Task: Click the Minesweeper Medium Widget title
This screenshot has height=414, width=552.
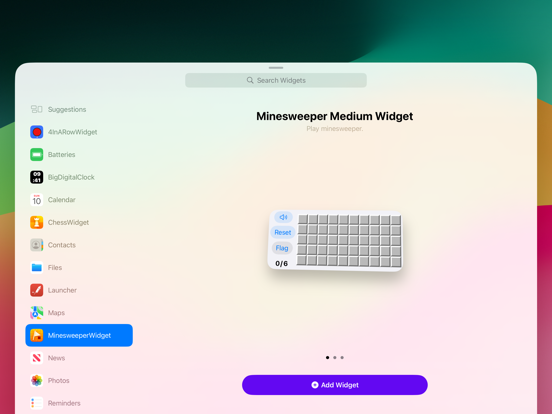Action: (x=334, y=116)
